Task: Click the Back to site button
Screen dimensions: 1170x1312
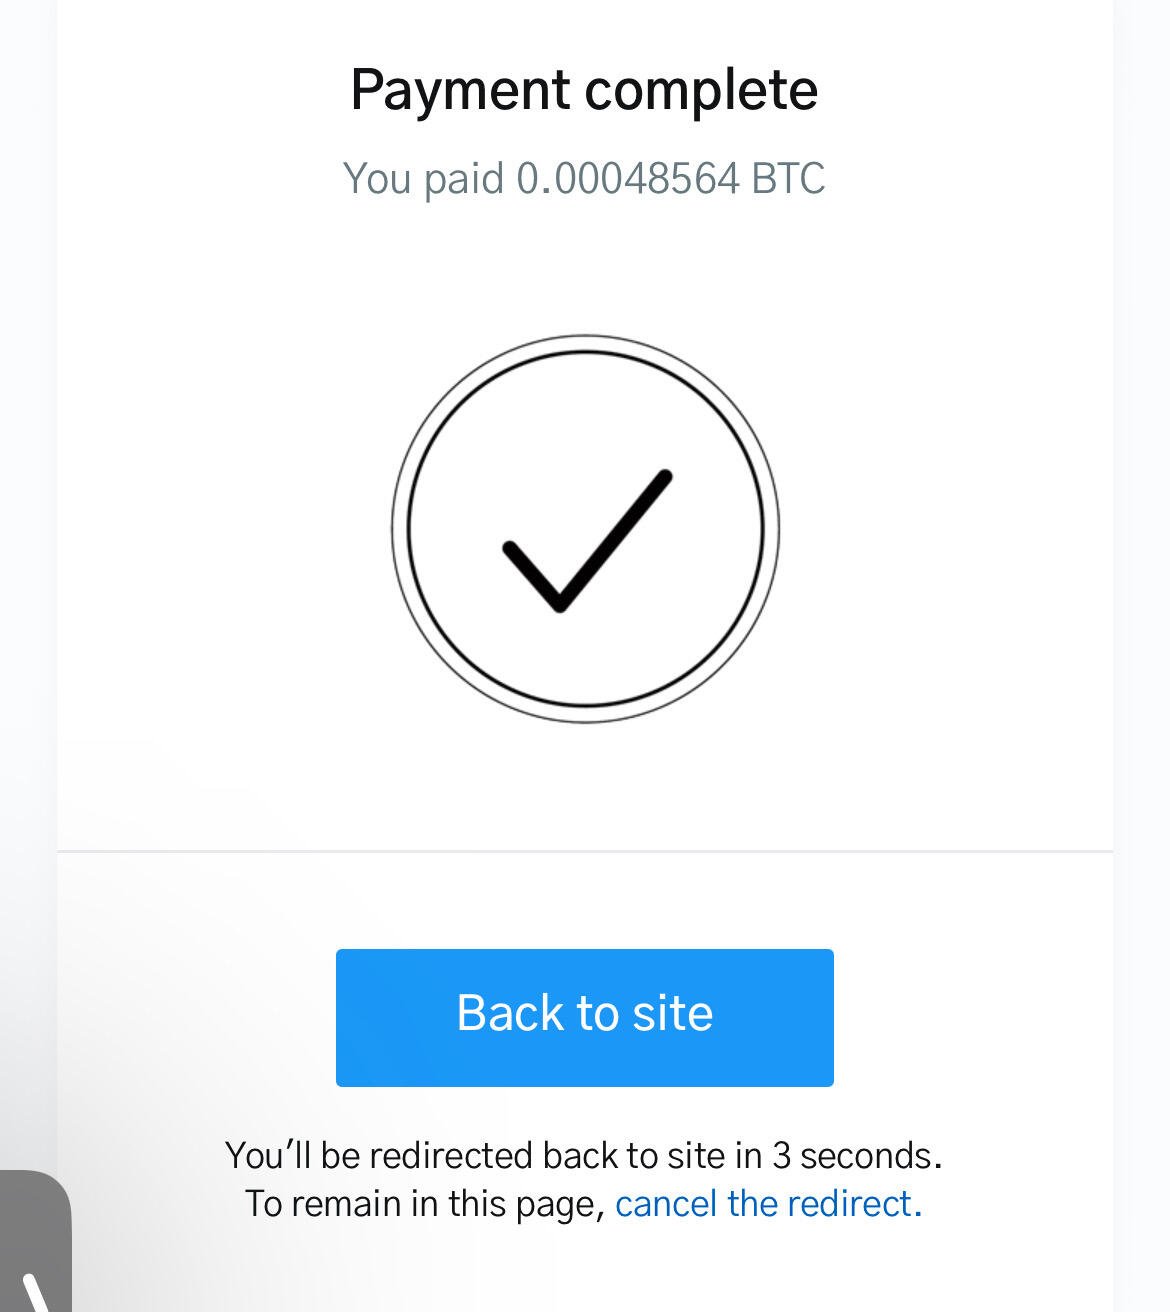Action: tap(585, 1017)
